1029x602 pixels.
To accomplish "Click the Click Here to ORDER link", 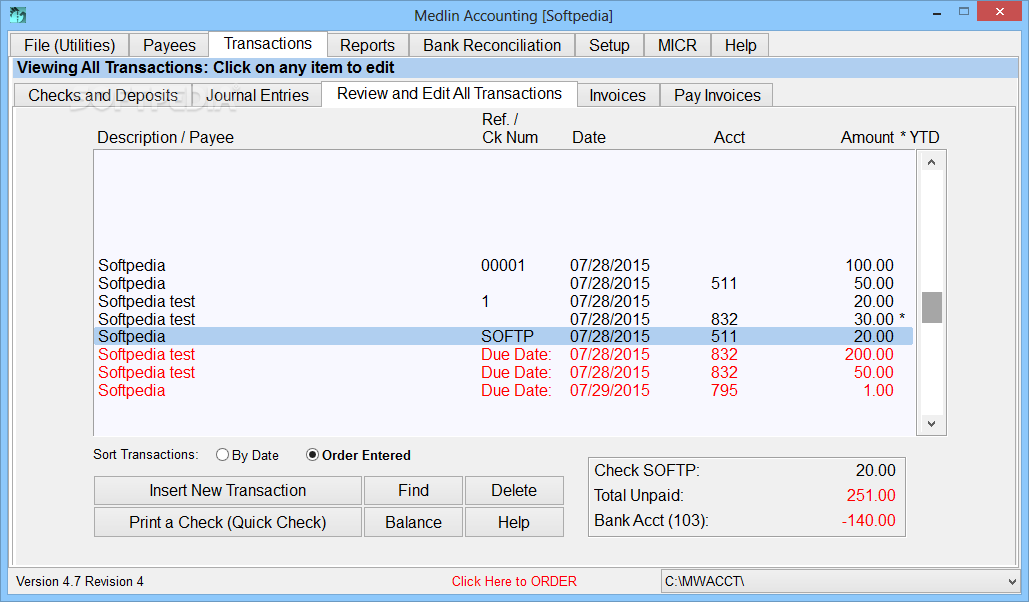I will click(x=514, y=582).
